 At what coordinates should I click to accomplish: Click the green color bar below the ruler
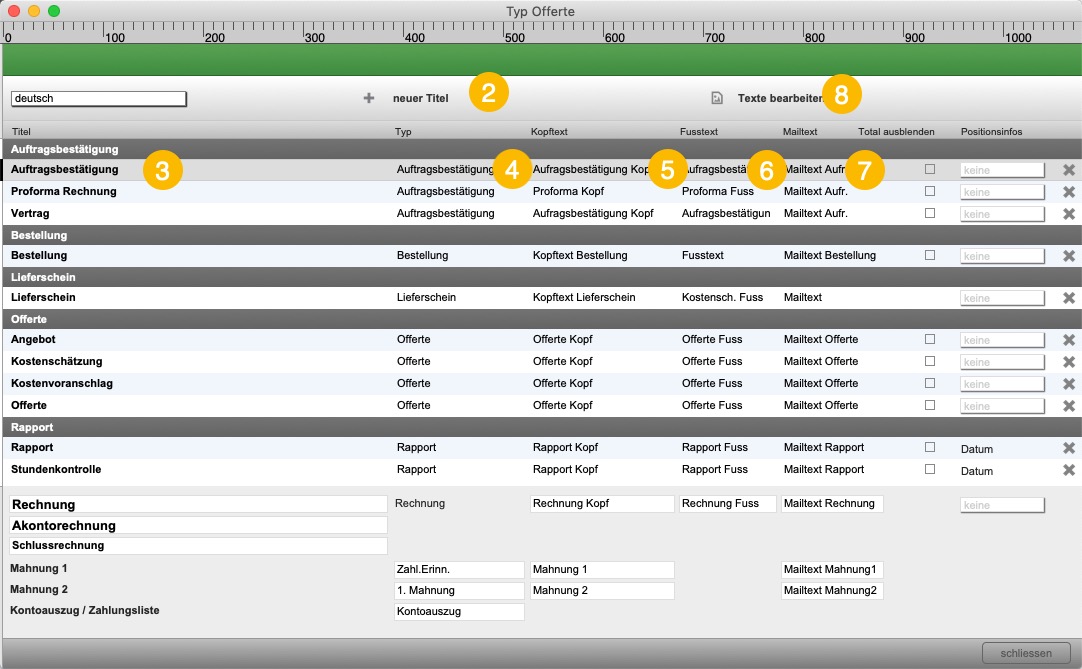coord(542,59)
